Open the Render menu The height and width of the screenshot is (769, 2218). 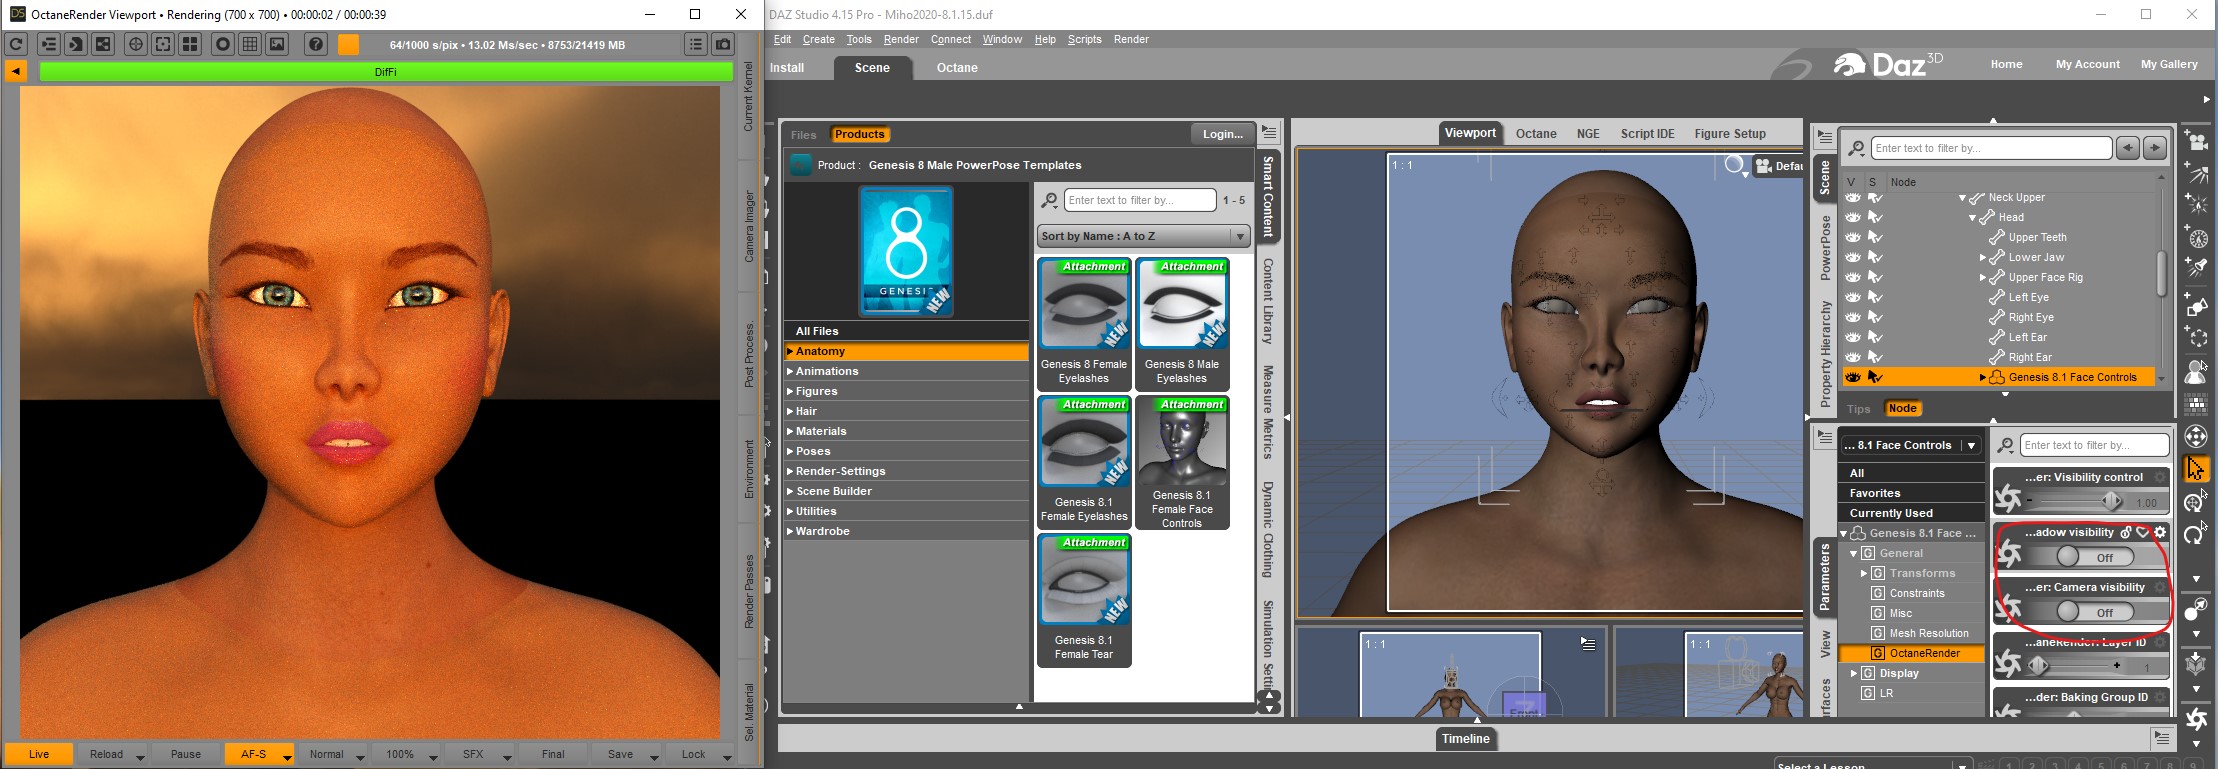click(900, 39)
